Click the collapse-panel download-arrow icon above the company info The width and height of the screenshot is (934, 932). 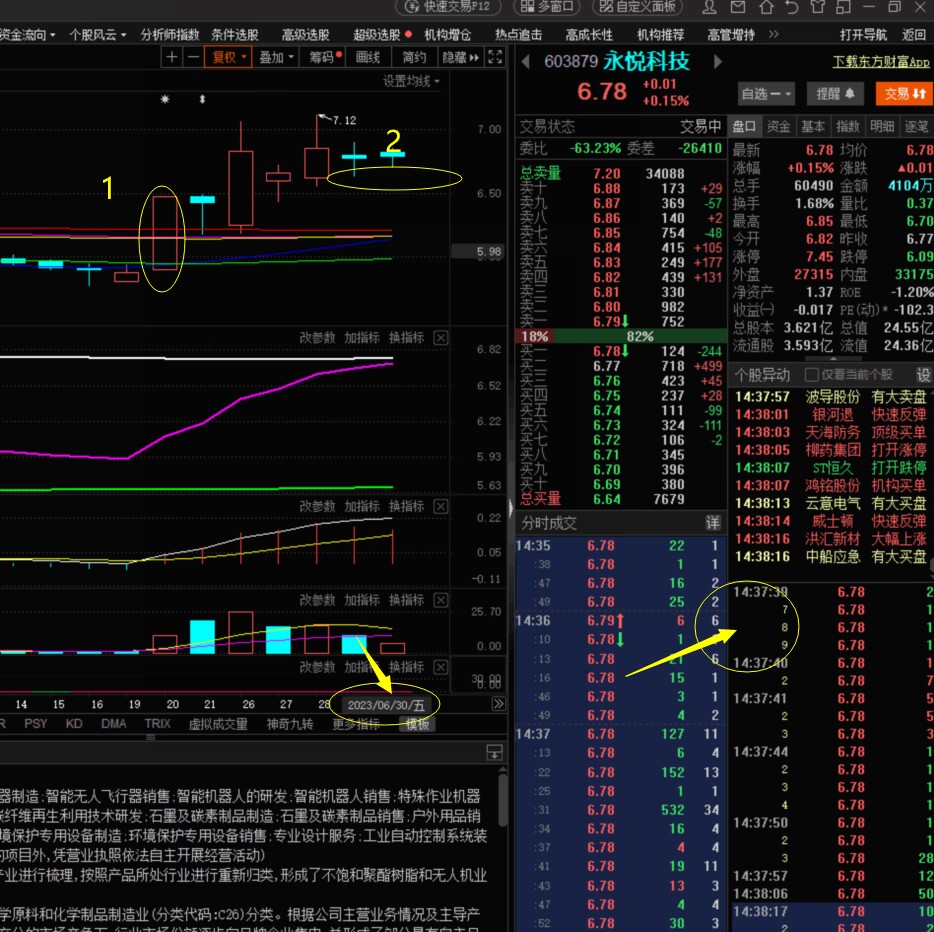(494, 752)
